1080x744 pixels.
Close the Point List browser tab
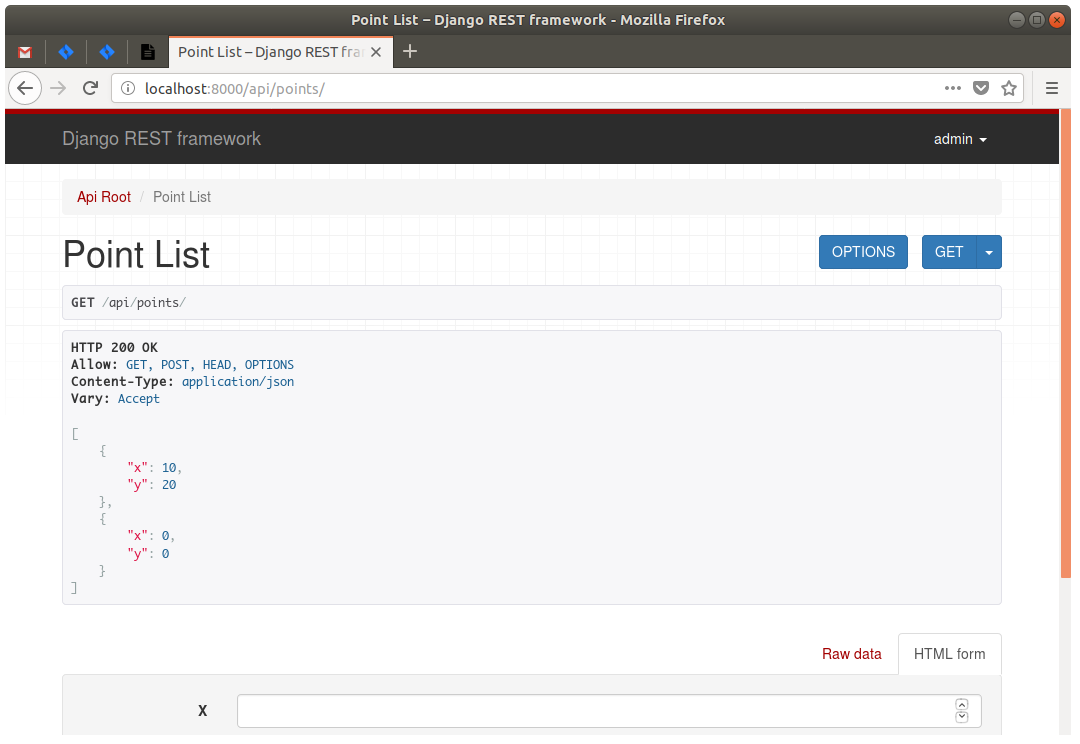click(376, 52)
